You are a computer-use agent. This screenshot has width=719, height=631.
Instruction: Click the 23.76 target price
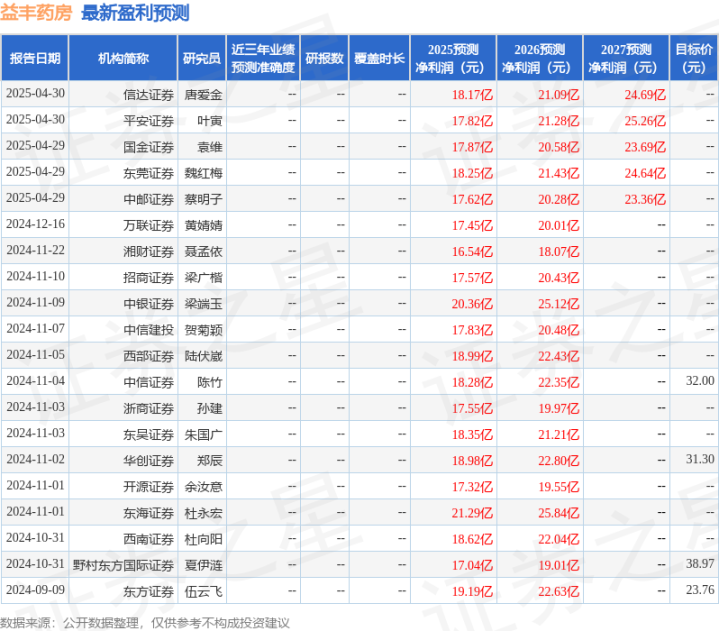click(700, 590)
